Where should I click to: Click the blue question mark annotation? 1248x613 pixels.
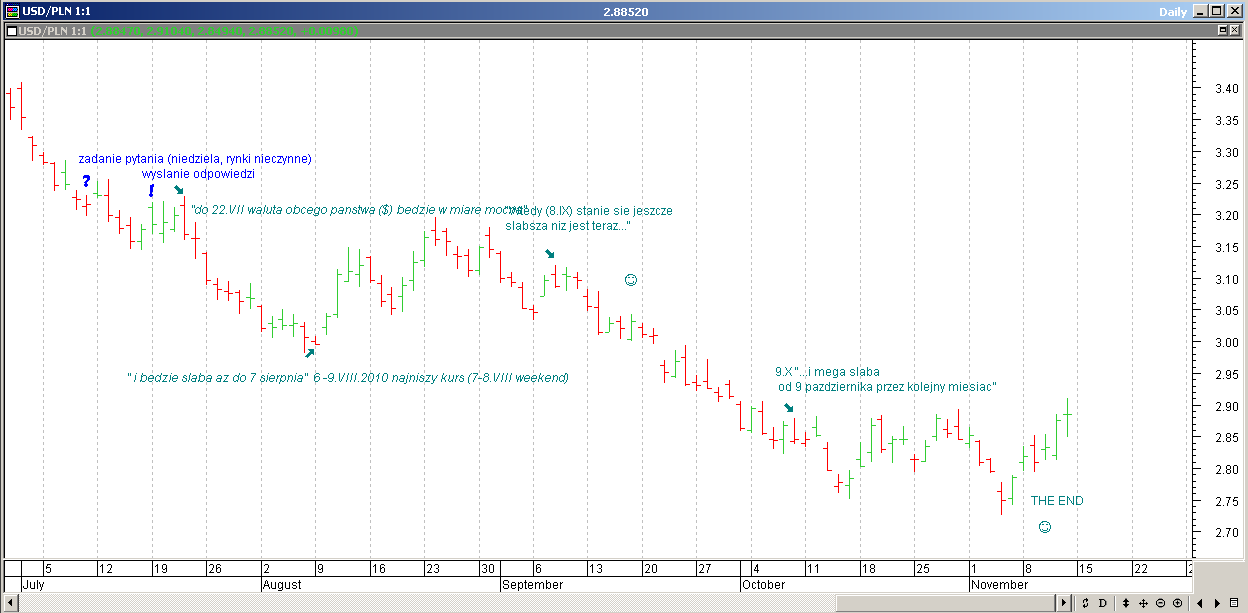coord(86,181)
